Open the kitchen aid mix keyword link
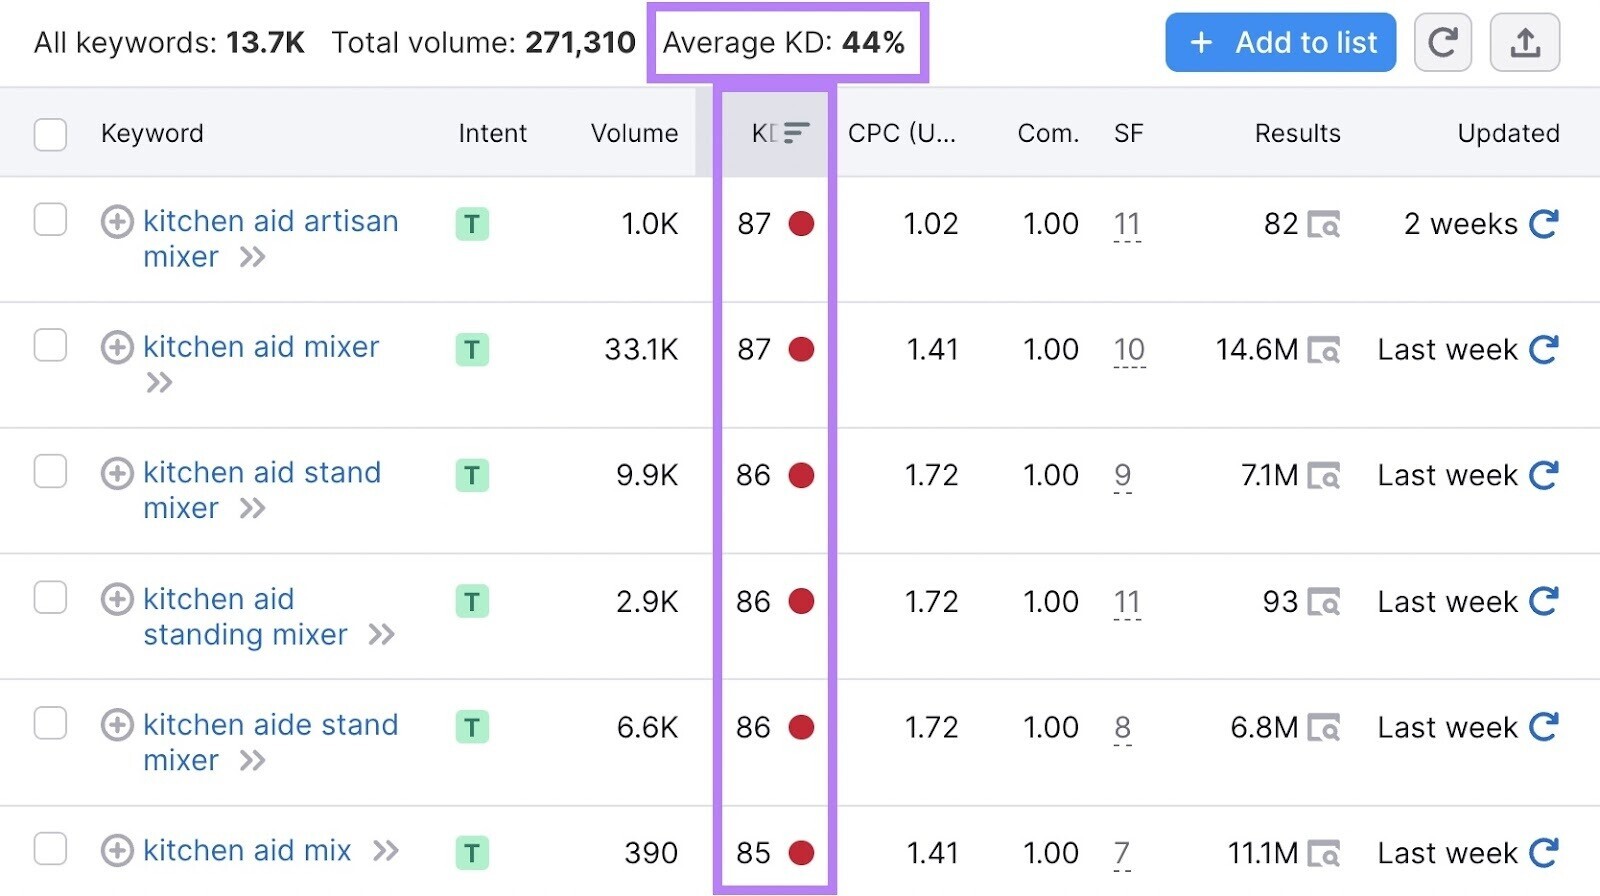 (x=247, y=851)
